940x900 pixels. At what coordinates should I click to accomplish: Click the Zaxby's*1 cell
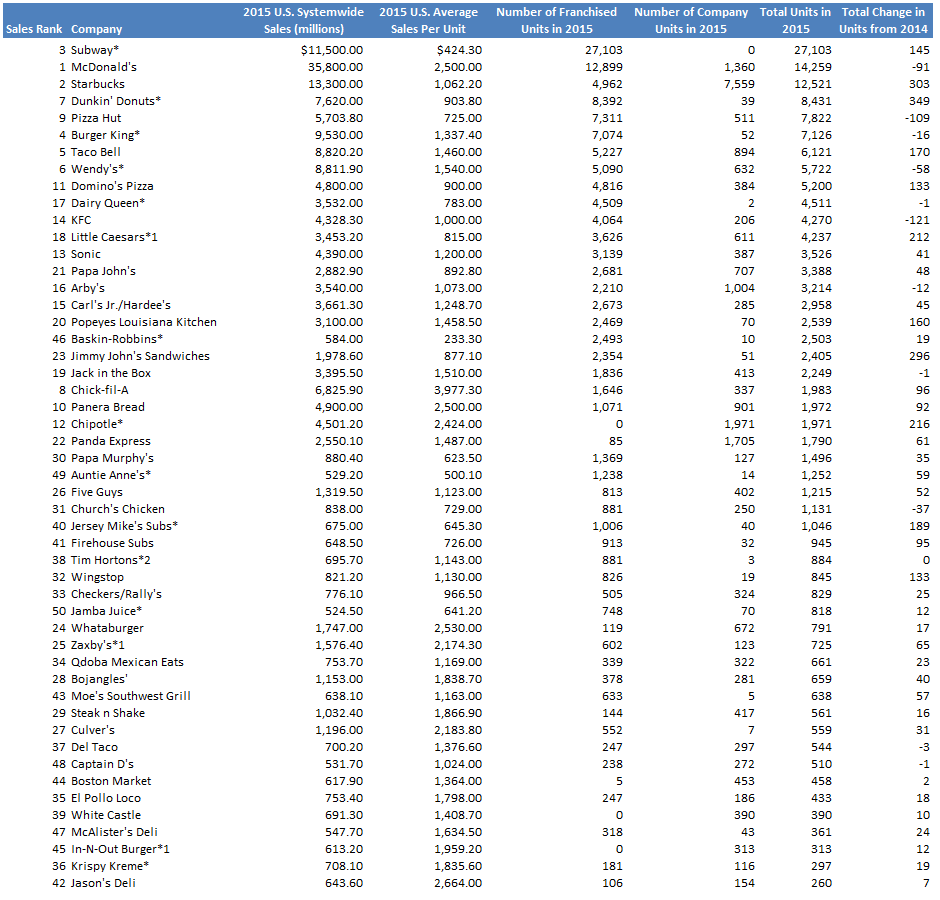point(98,645)
